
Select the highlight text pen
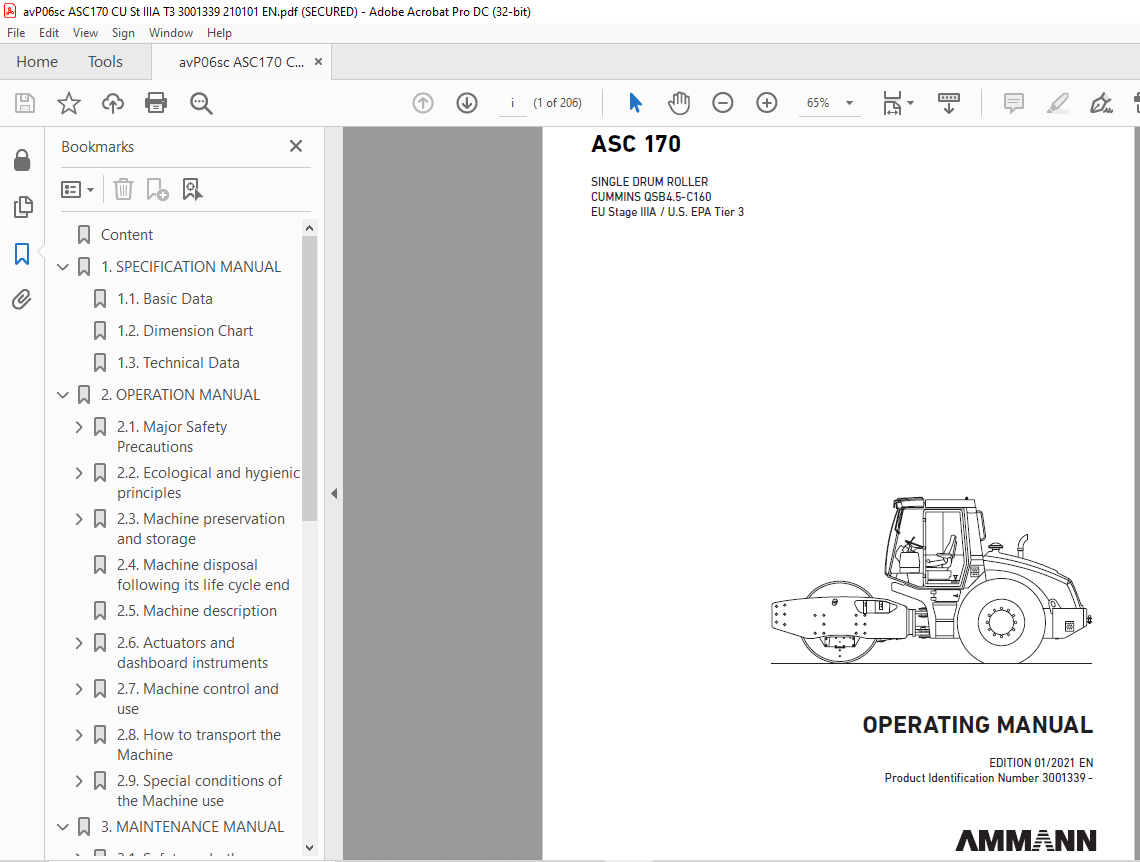pos(1057,103)
